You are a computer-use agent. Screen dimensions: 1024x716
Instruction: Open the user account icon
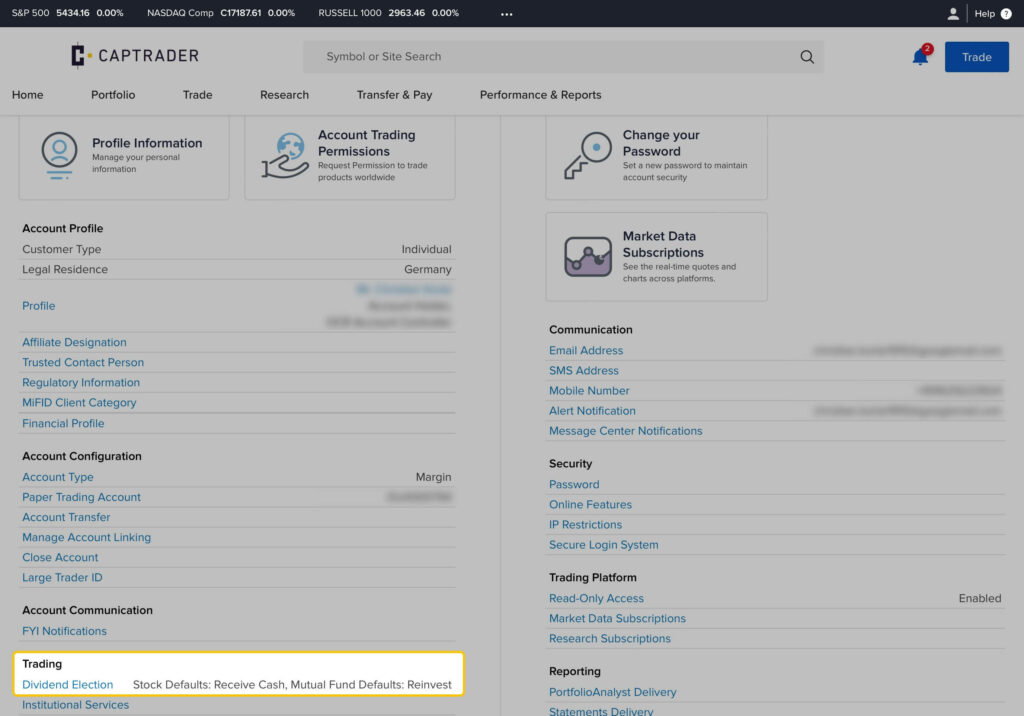pyautogui.click(x=953, y=13)
